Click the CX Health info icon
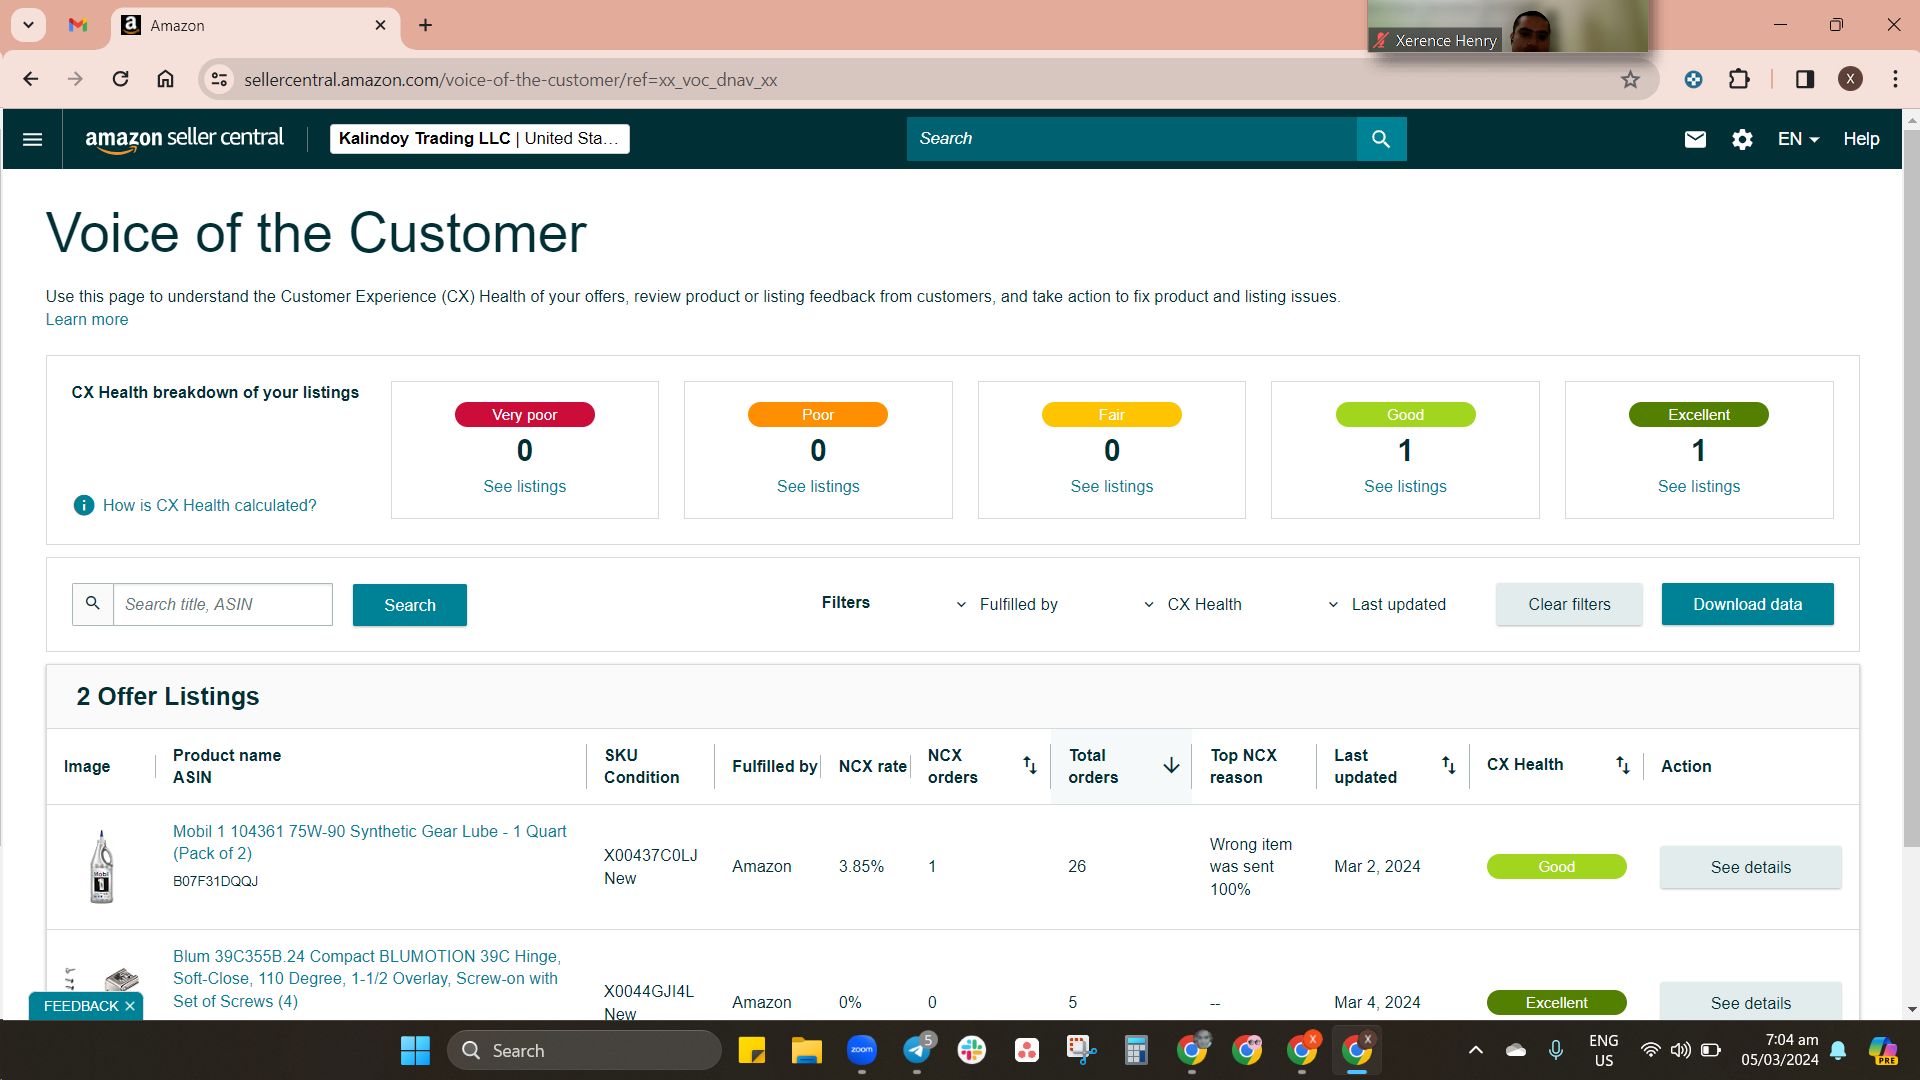 pyautogui.click(x=84, y=505)
